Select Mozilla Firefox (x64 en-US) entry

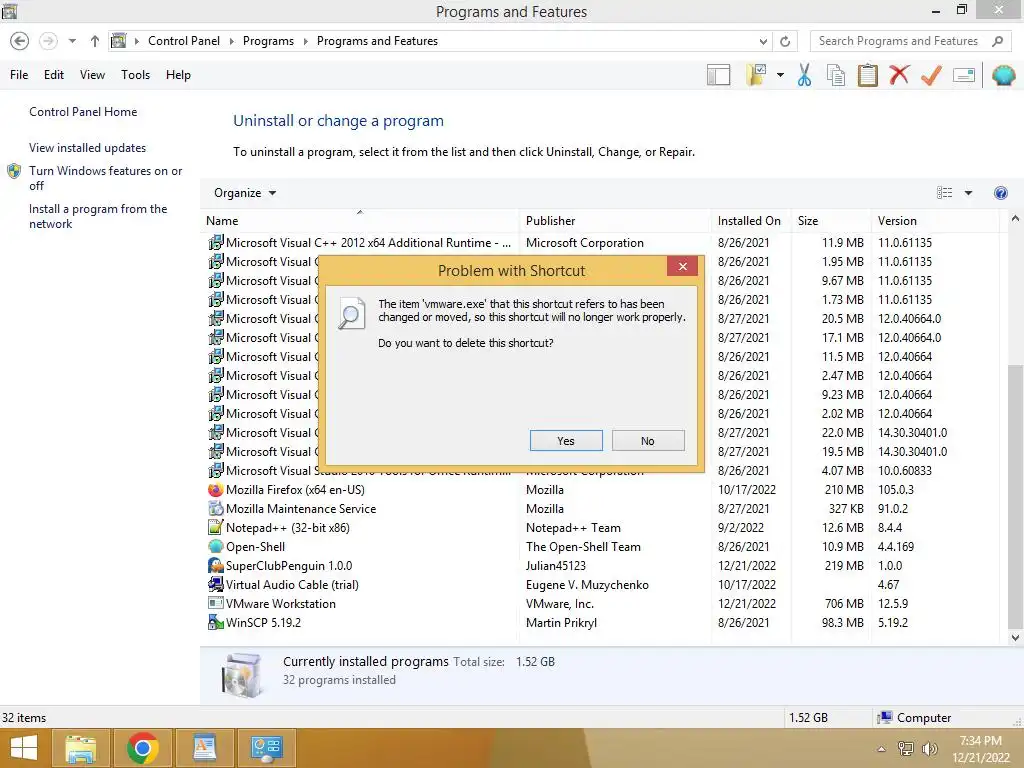pyautogui.click(x=600, y=490)
